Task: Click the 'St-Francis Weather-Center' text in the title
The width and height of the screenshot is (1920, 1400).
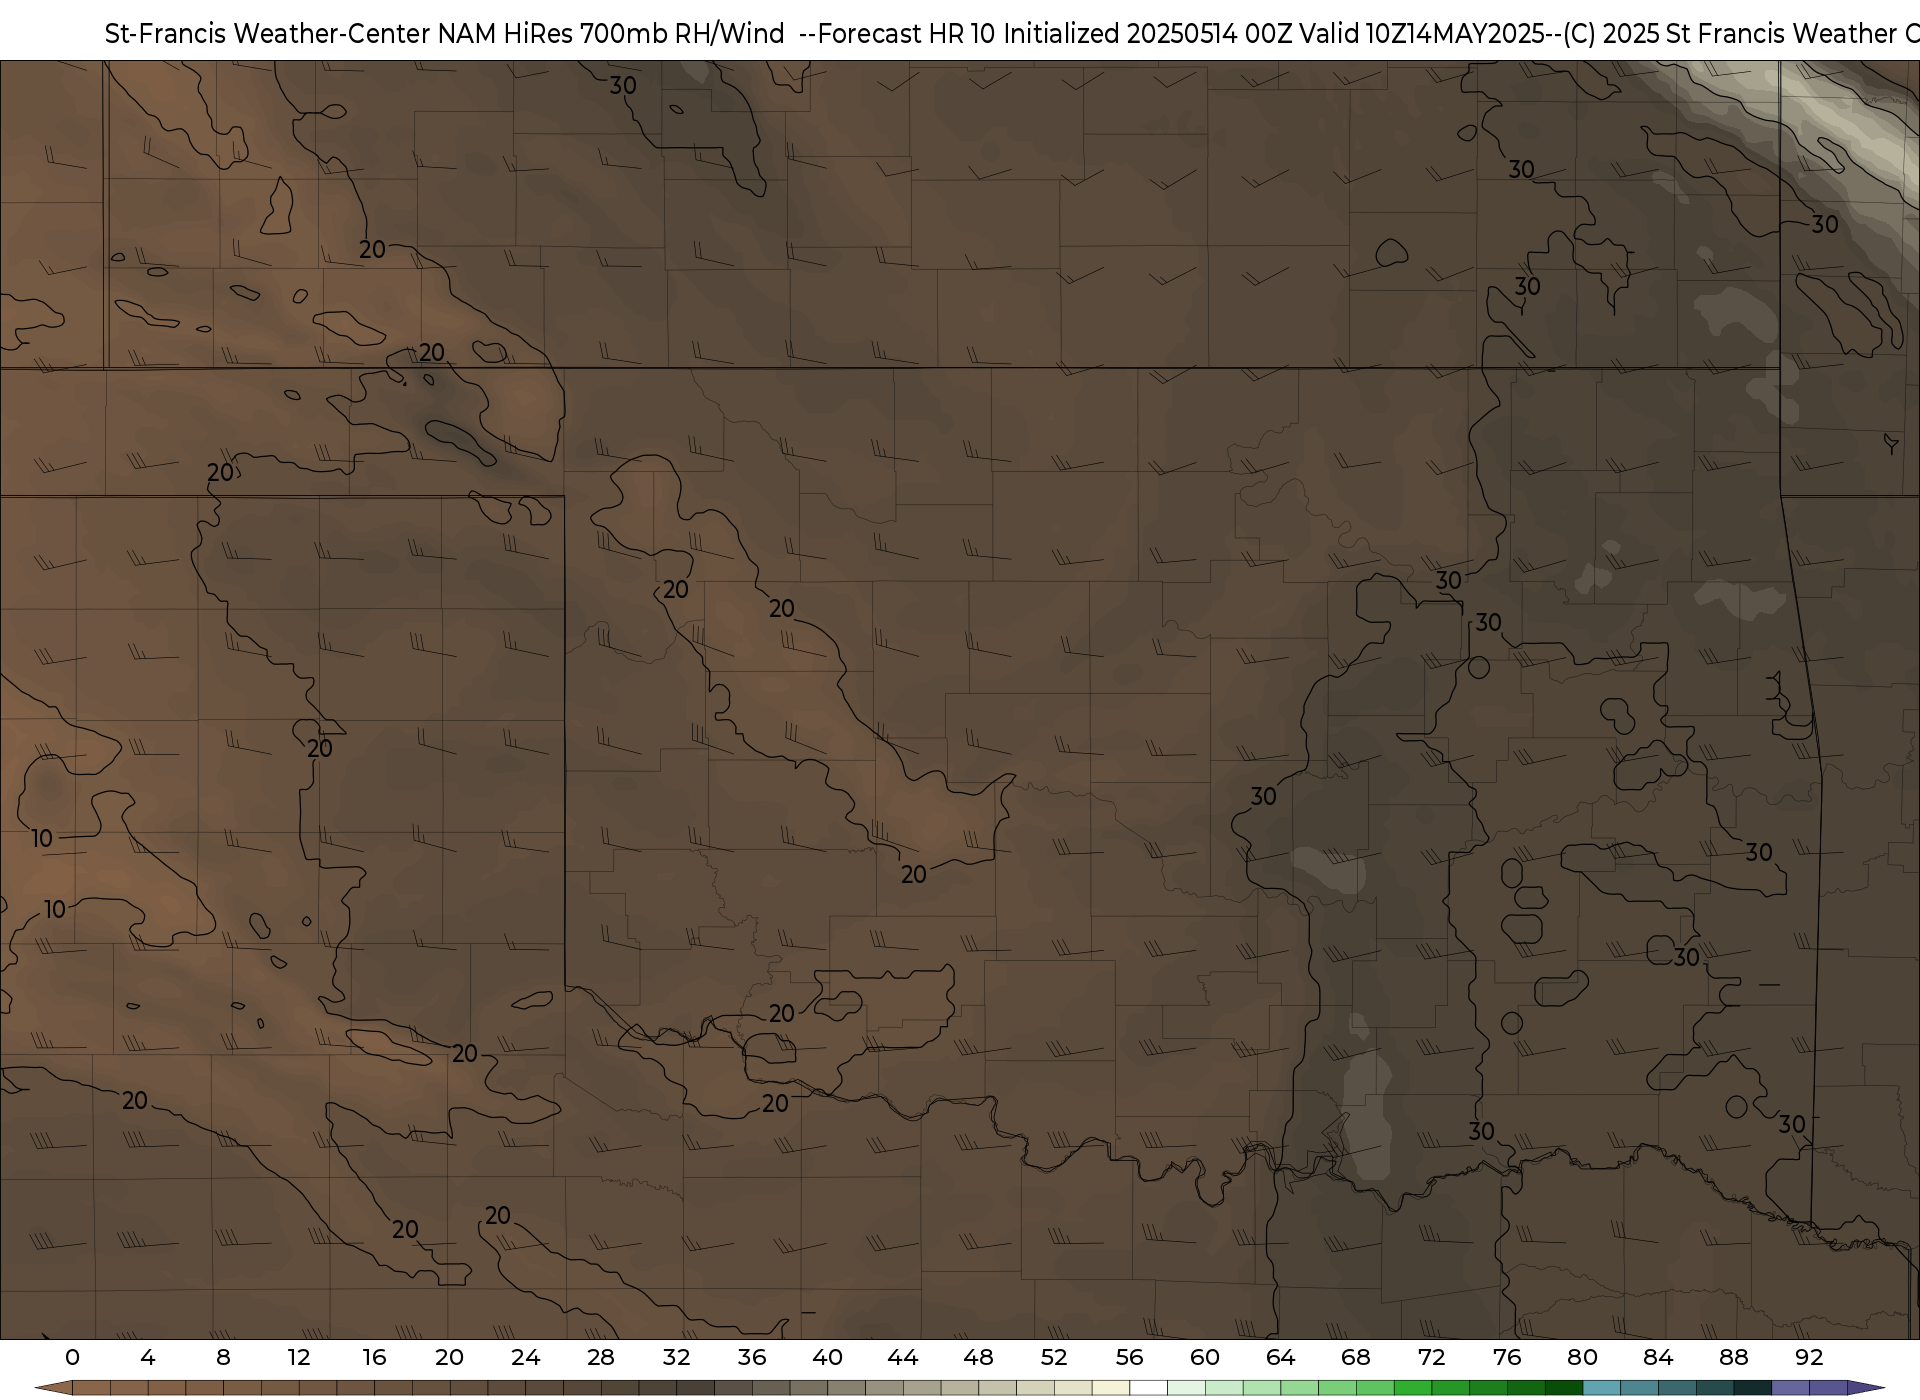Action: click(268, 34)
